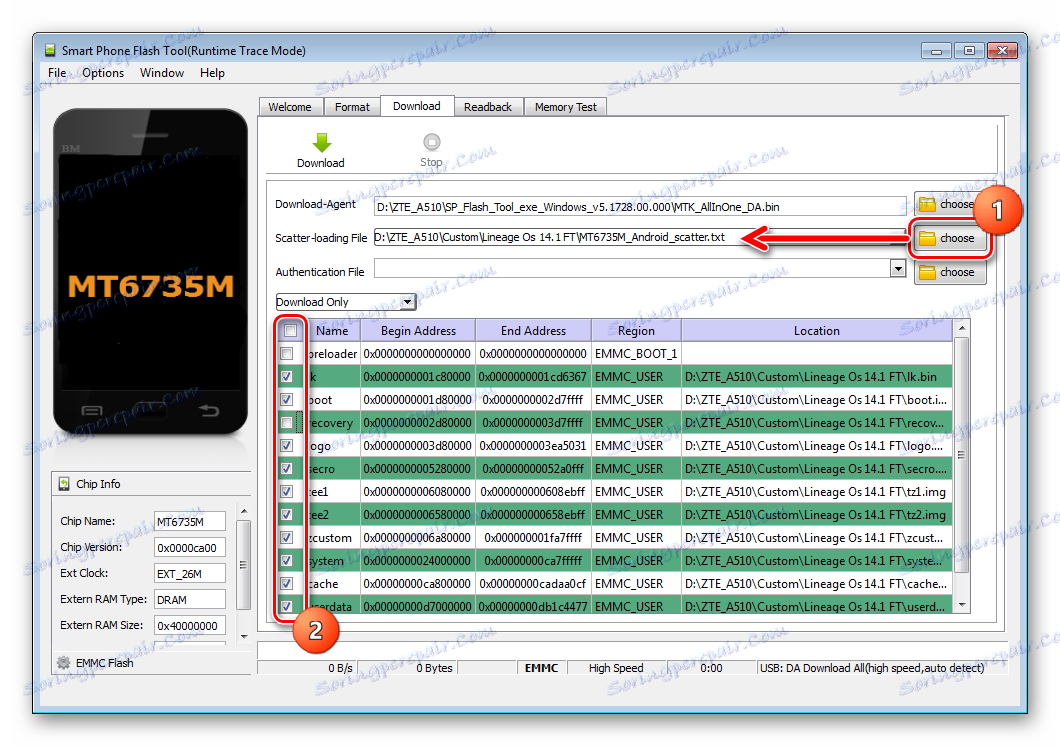This screenshot has height=746, width=1060.
Task: Click end address 0x00000000cadaa0cf cell
Action: pos(533,583)
